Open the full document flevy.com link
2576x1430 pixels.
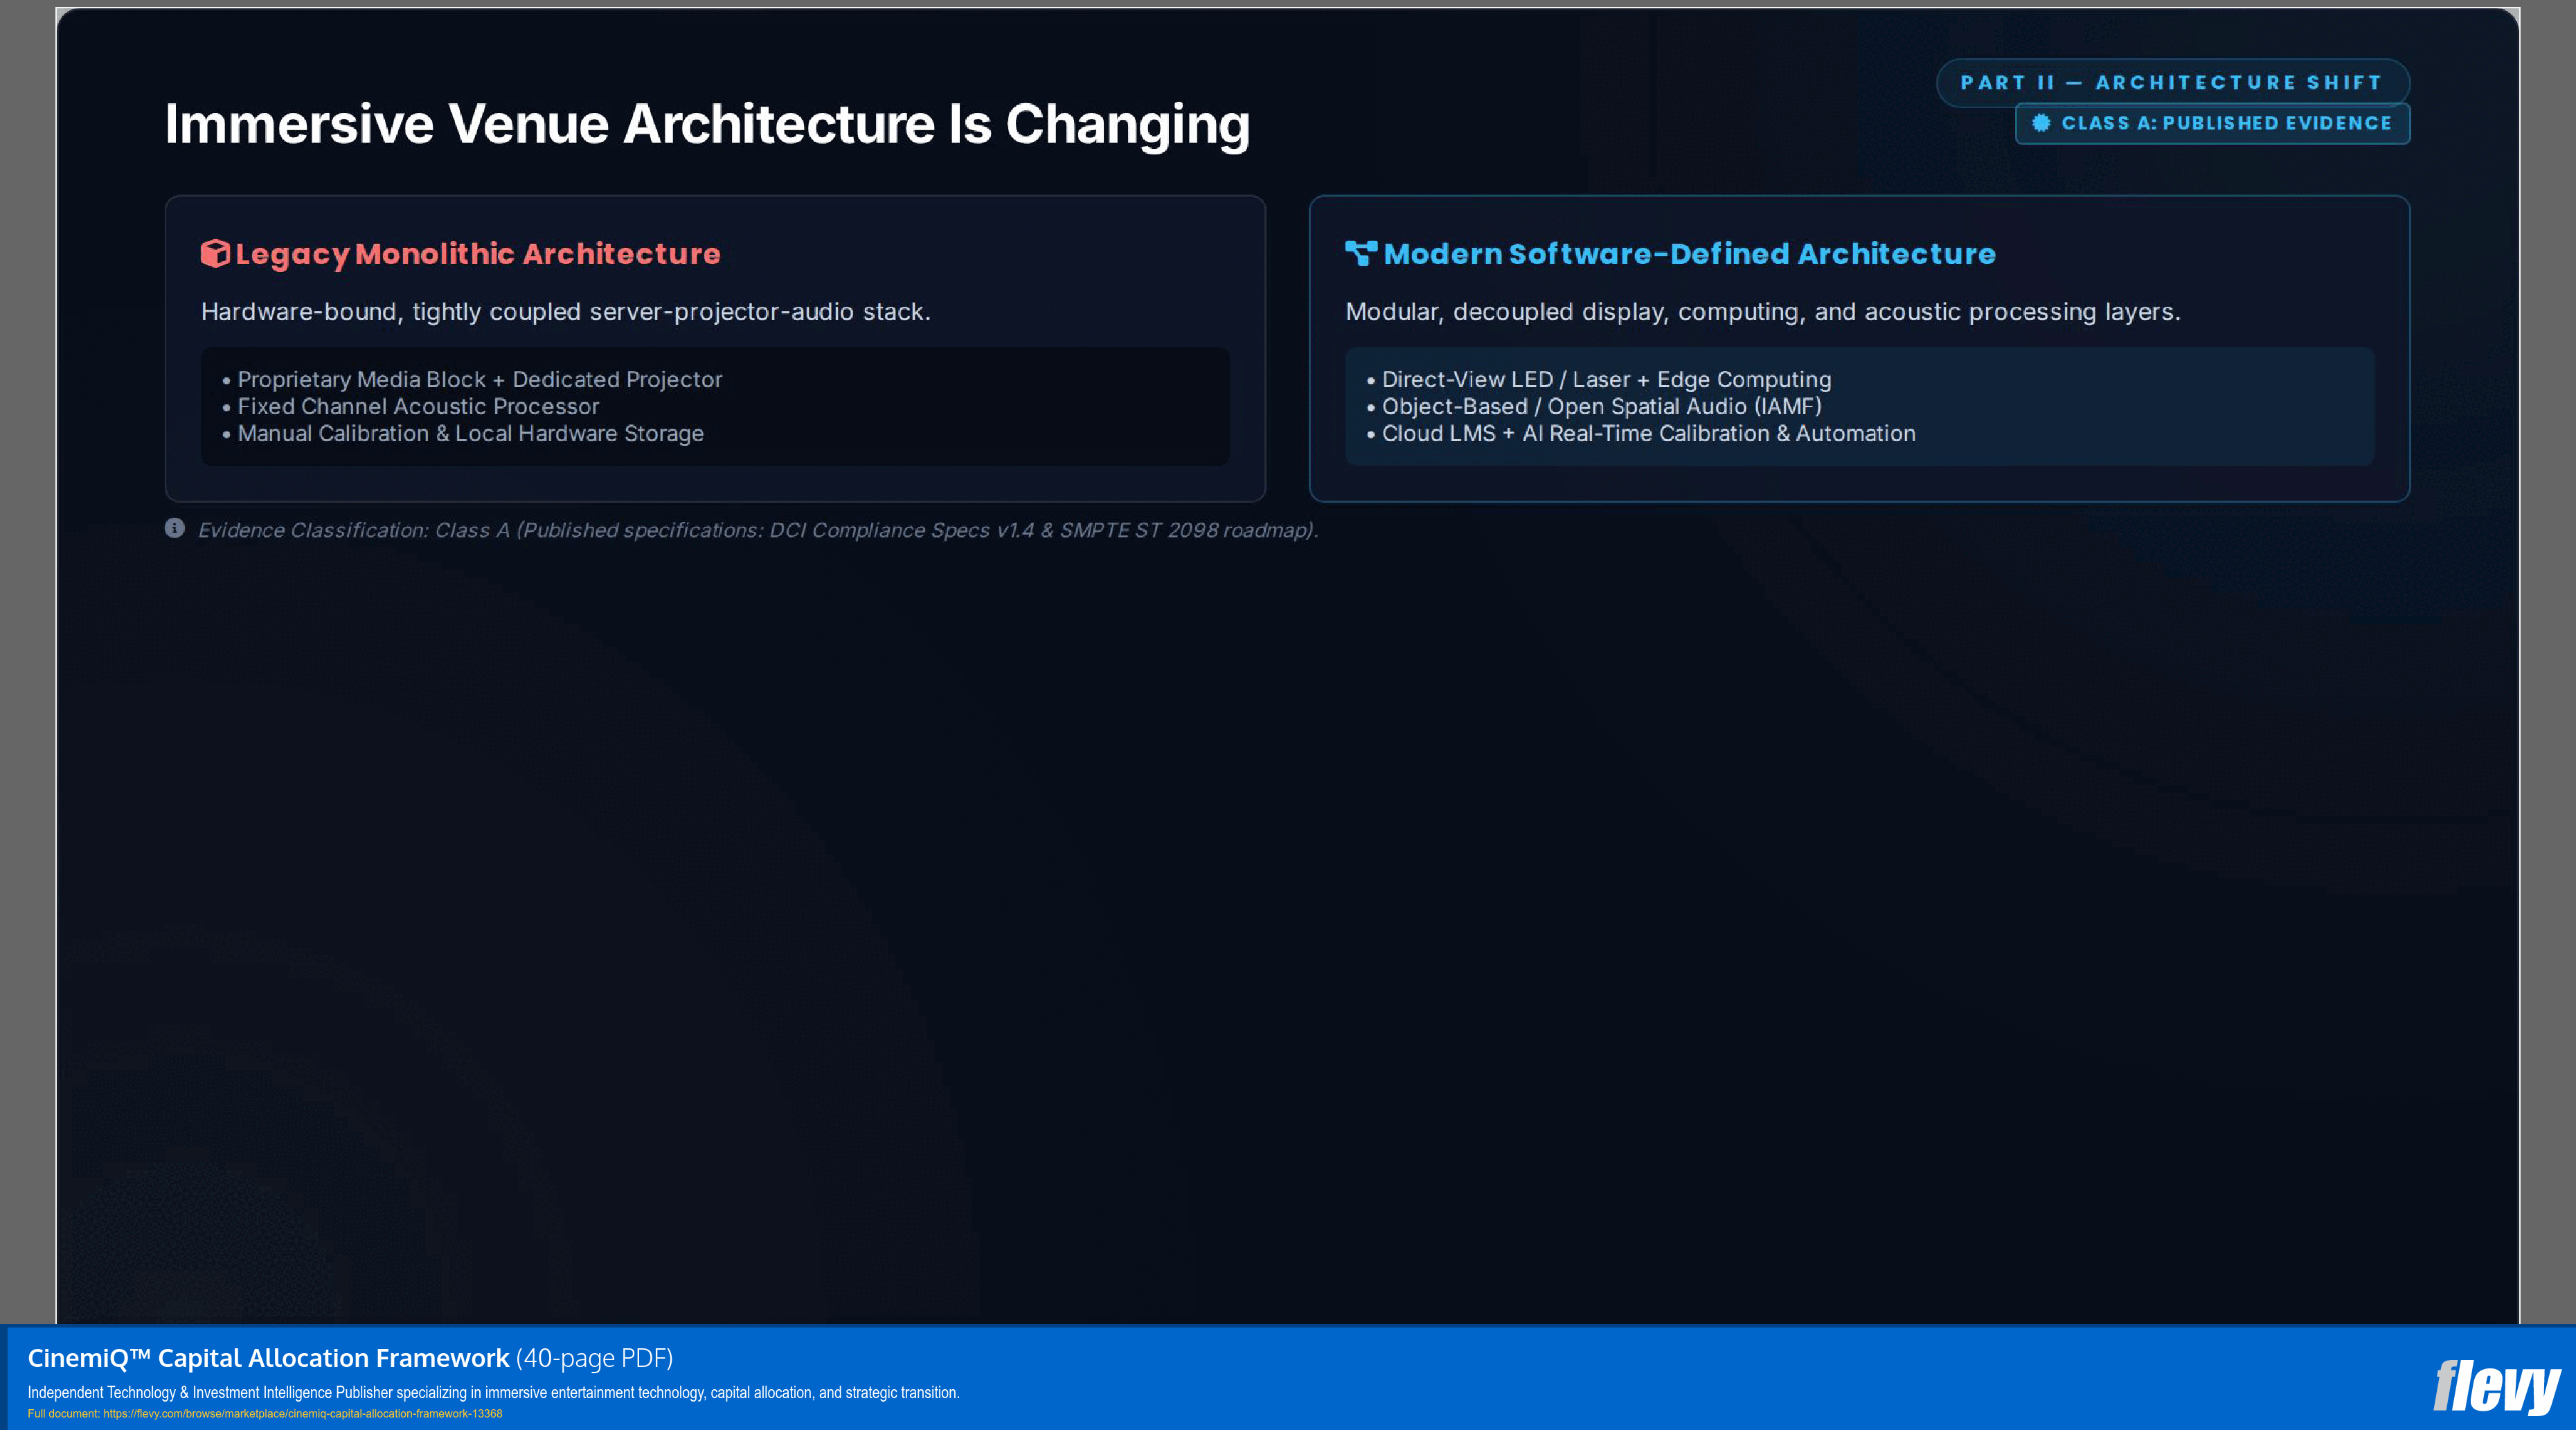tap(302, 1414)
